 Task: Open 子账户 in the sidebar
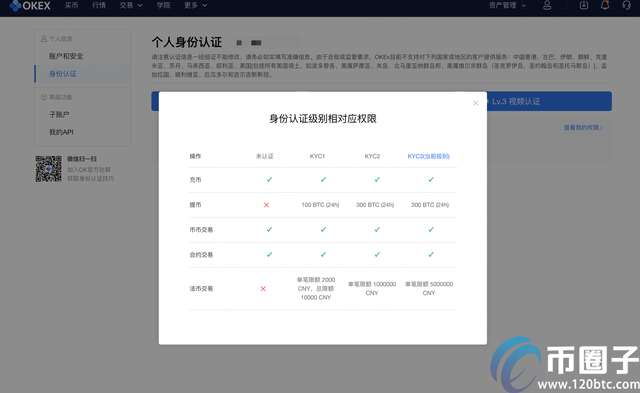coord(59,115)
